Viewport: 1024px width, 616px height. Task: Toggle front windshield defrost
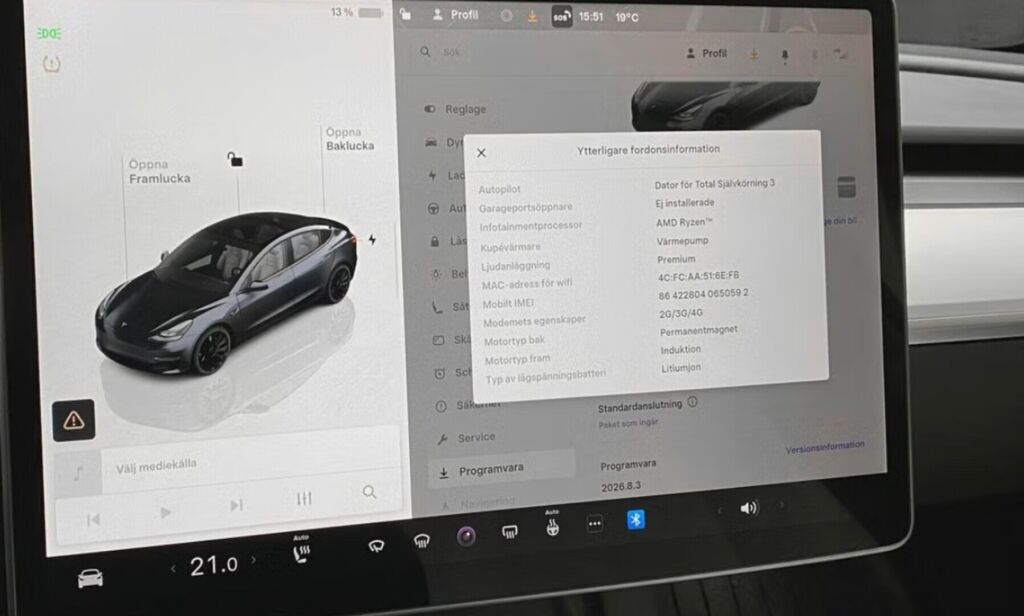(422, 541)
